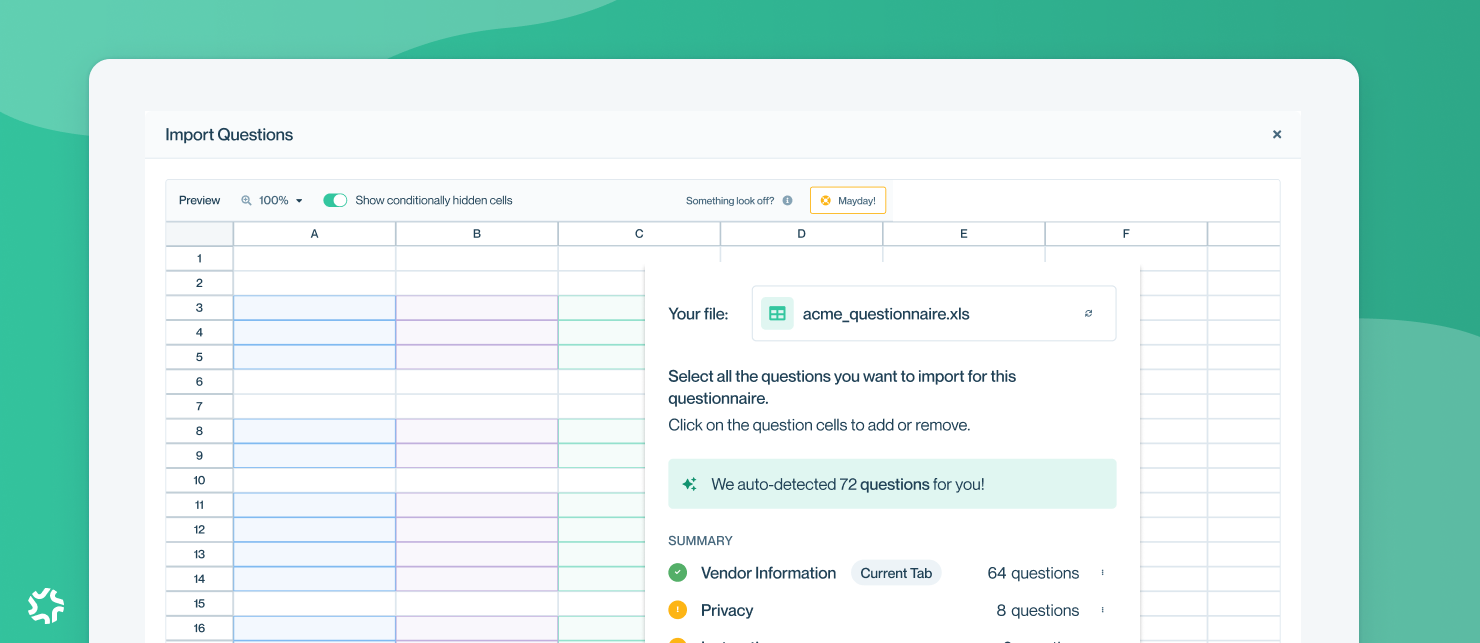Select the Current Tab badge
This screenshot has height=643, width=1480.
[896, 573]
